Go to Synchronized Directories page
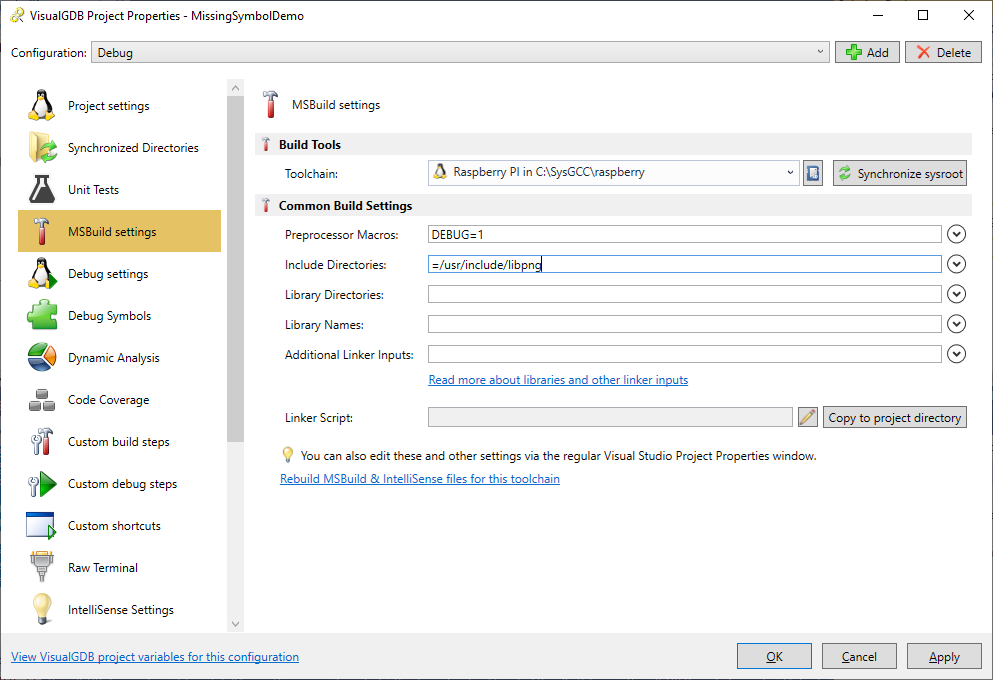The width and height of the screenshot is (993, 680). point(119,148)
